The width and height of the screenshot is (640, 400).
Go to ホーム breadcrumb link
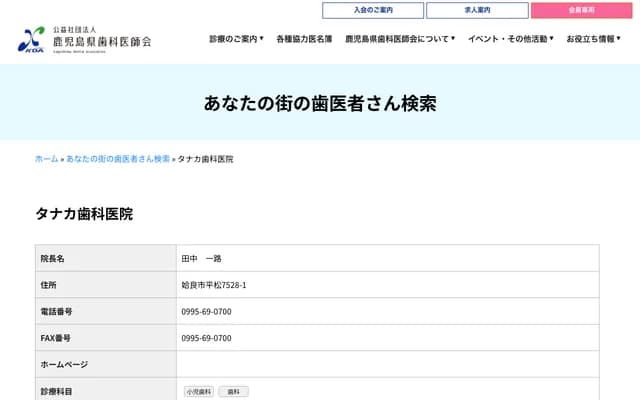tap(46, 159)
